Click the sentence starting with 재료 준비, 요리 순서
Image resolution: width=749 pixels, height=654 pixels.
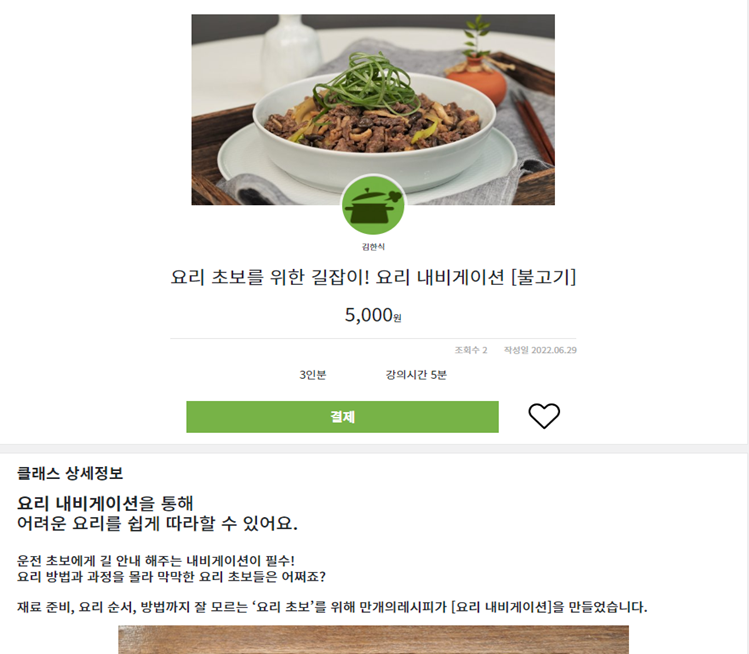point(332,607)
